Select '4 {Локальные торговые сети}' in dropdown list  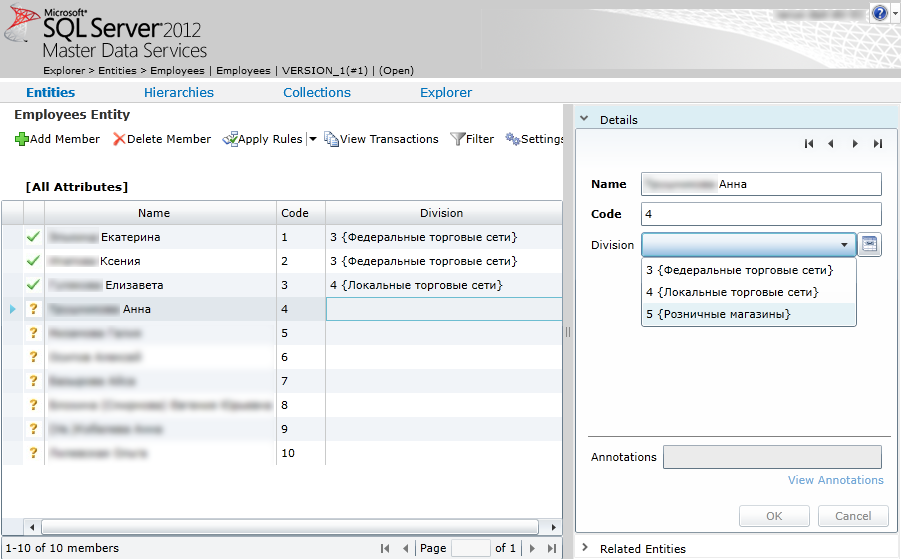tap(749, 292)
